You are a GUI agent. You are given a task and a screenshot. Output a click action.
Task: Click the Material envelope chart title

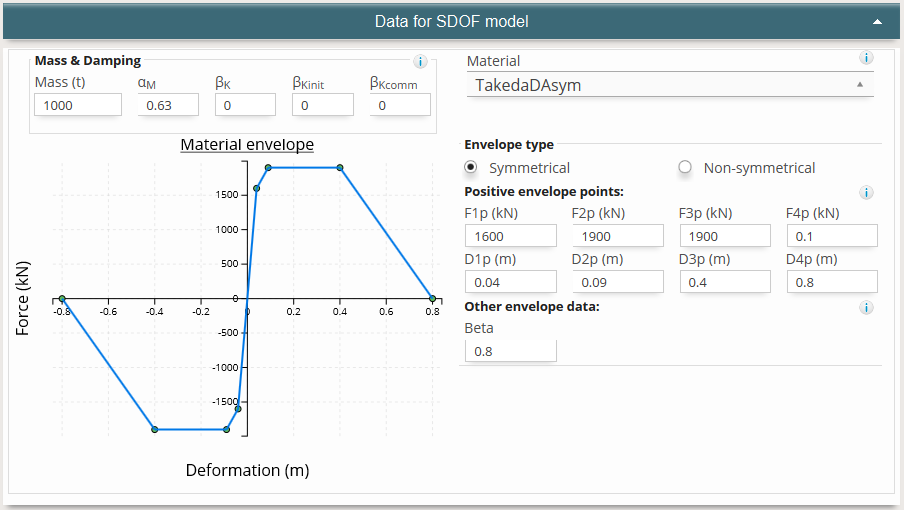(247, 145)
